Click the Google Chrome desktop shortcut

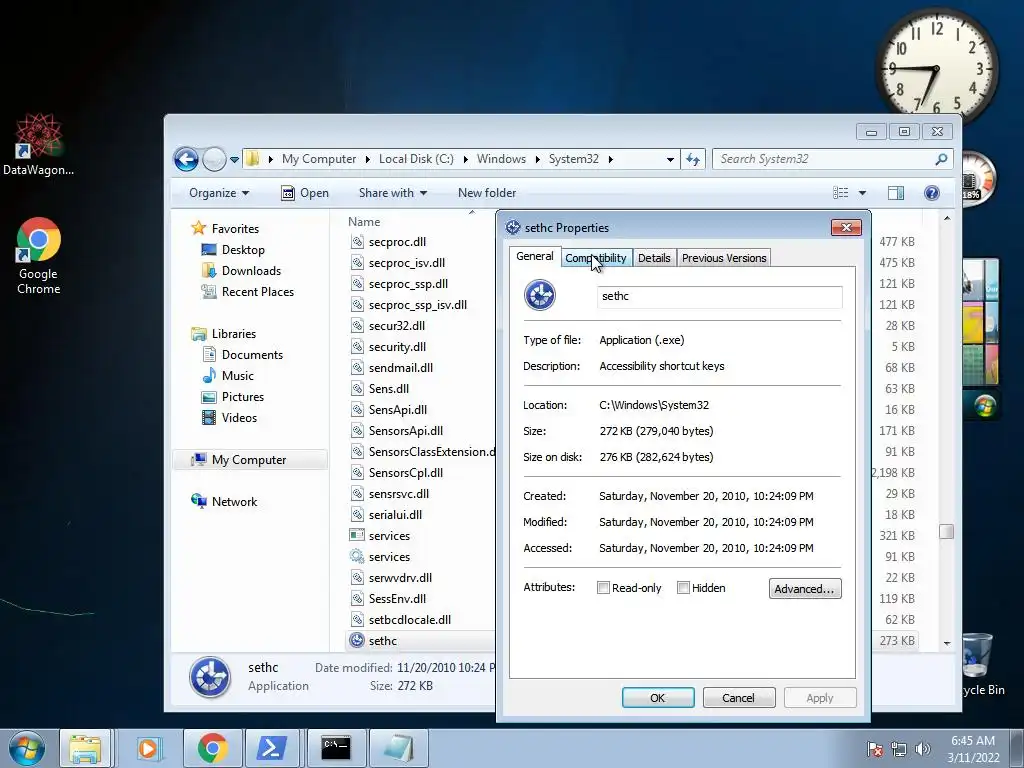[39, 256]
